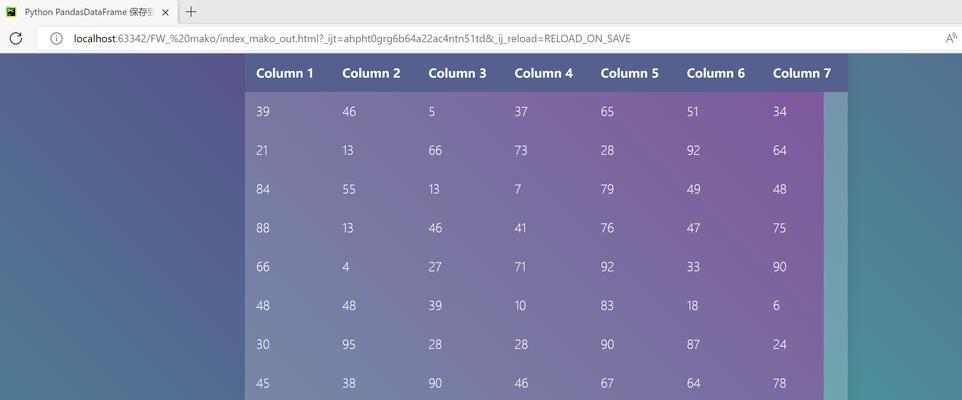The width and height of the screenshot is (962, 400).
Task: Select cell value 49
Action: (694, 189)
